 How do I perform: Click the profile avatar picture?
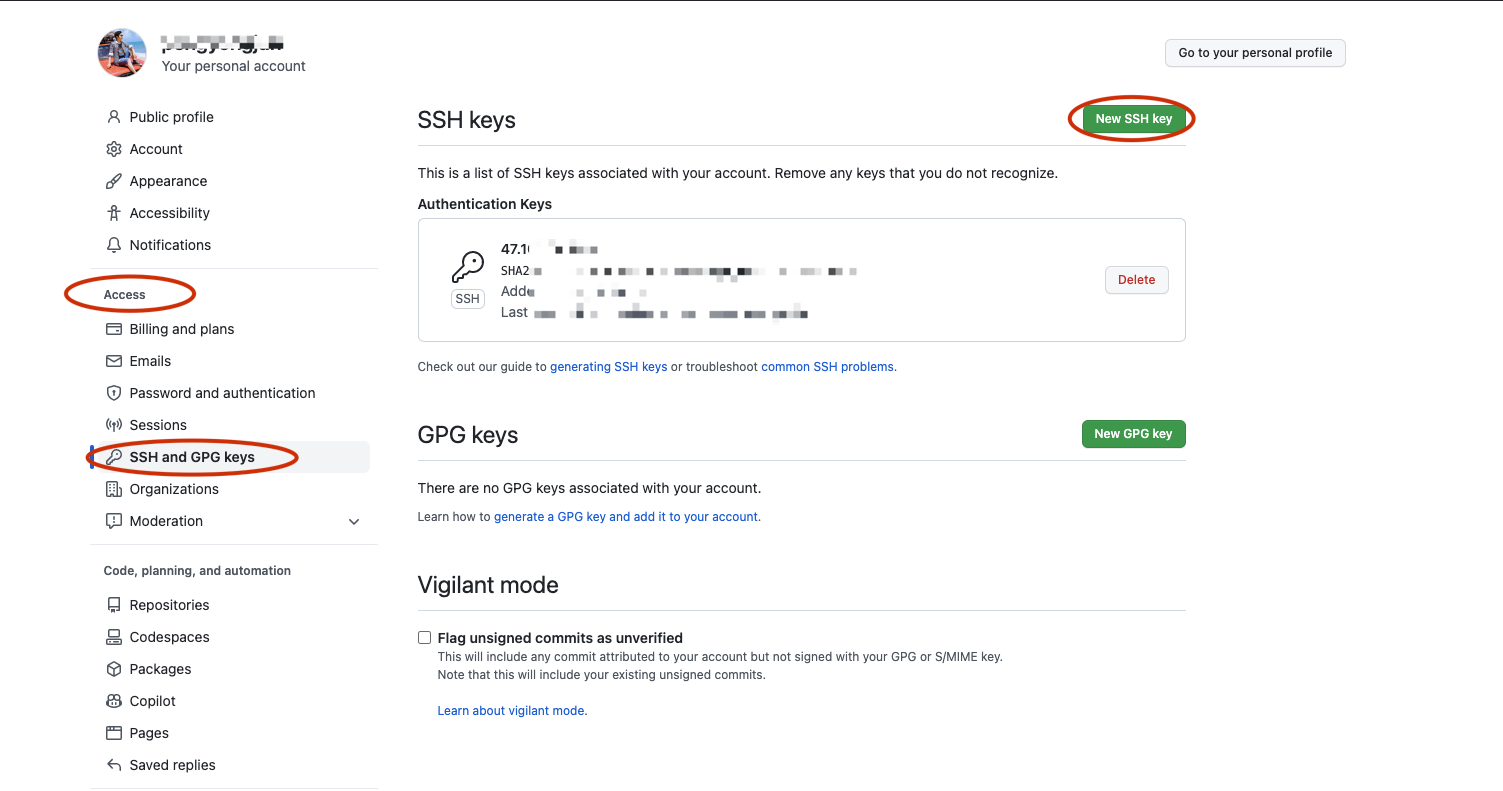(122, 53)
